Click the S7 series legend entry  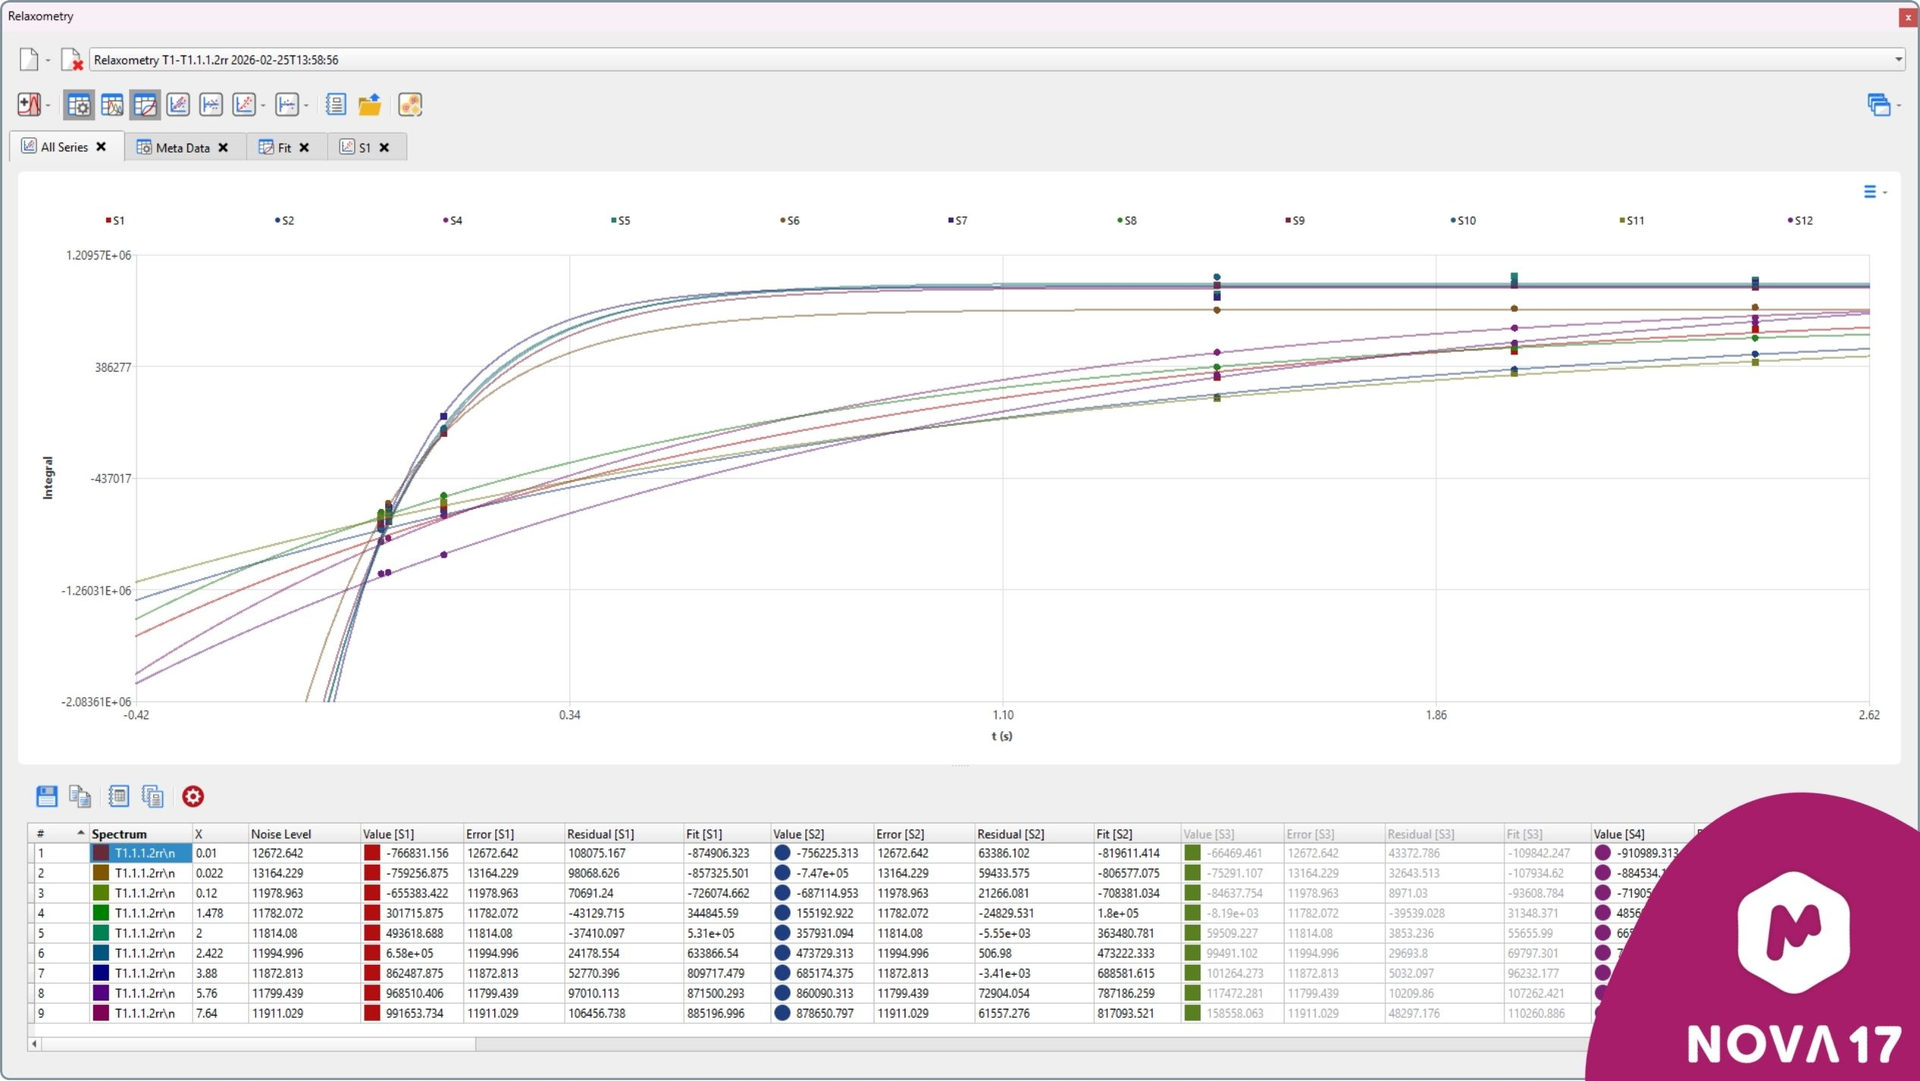click(958, 220)
